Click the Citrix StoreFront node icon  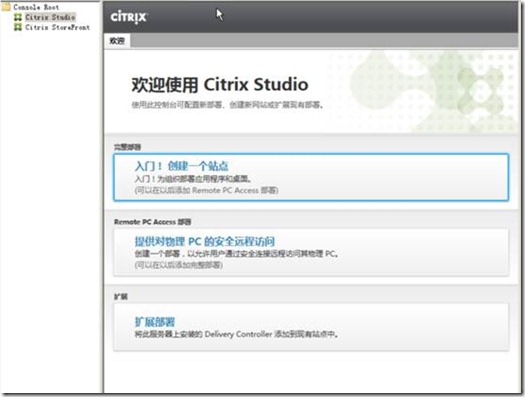tap(18, 27)
